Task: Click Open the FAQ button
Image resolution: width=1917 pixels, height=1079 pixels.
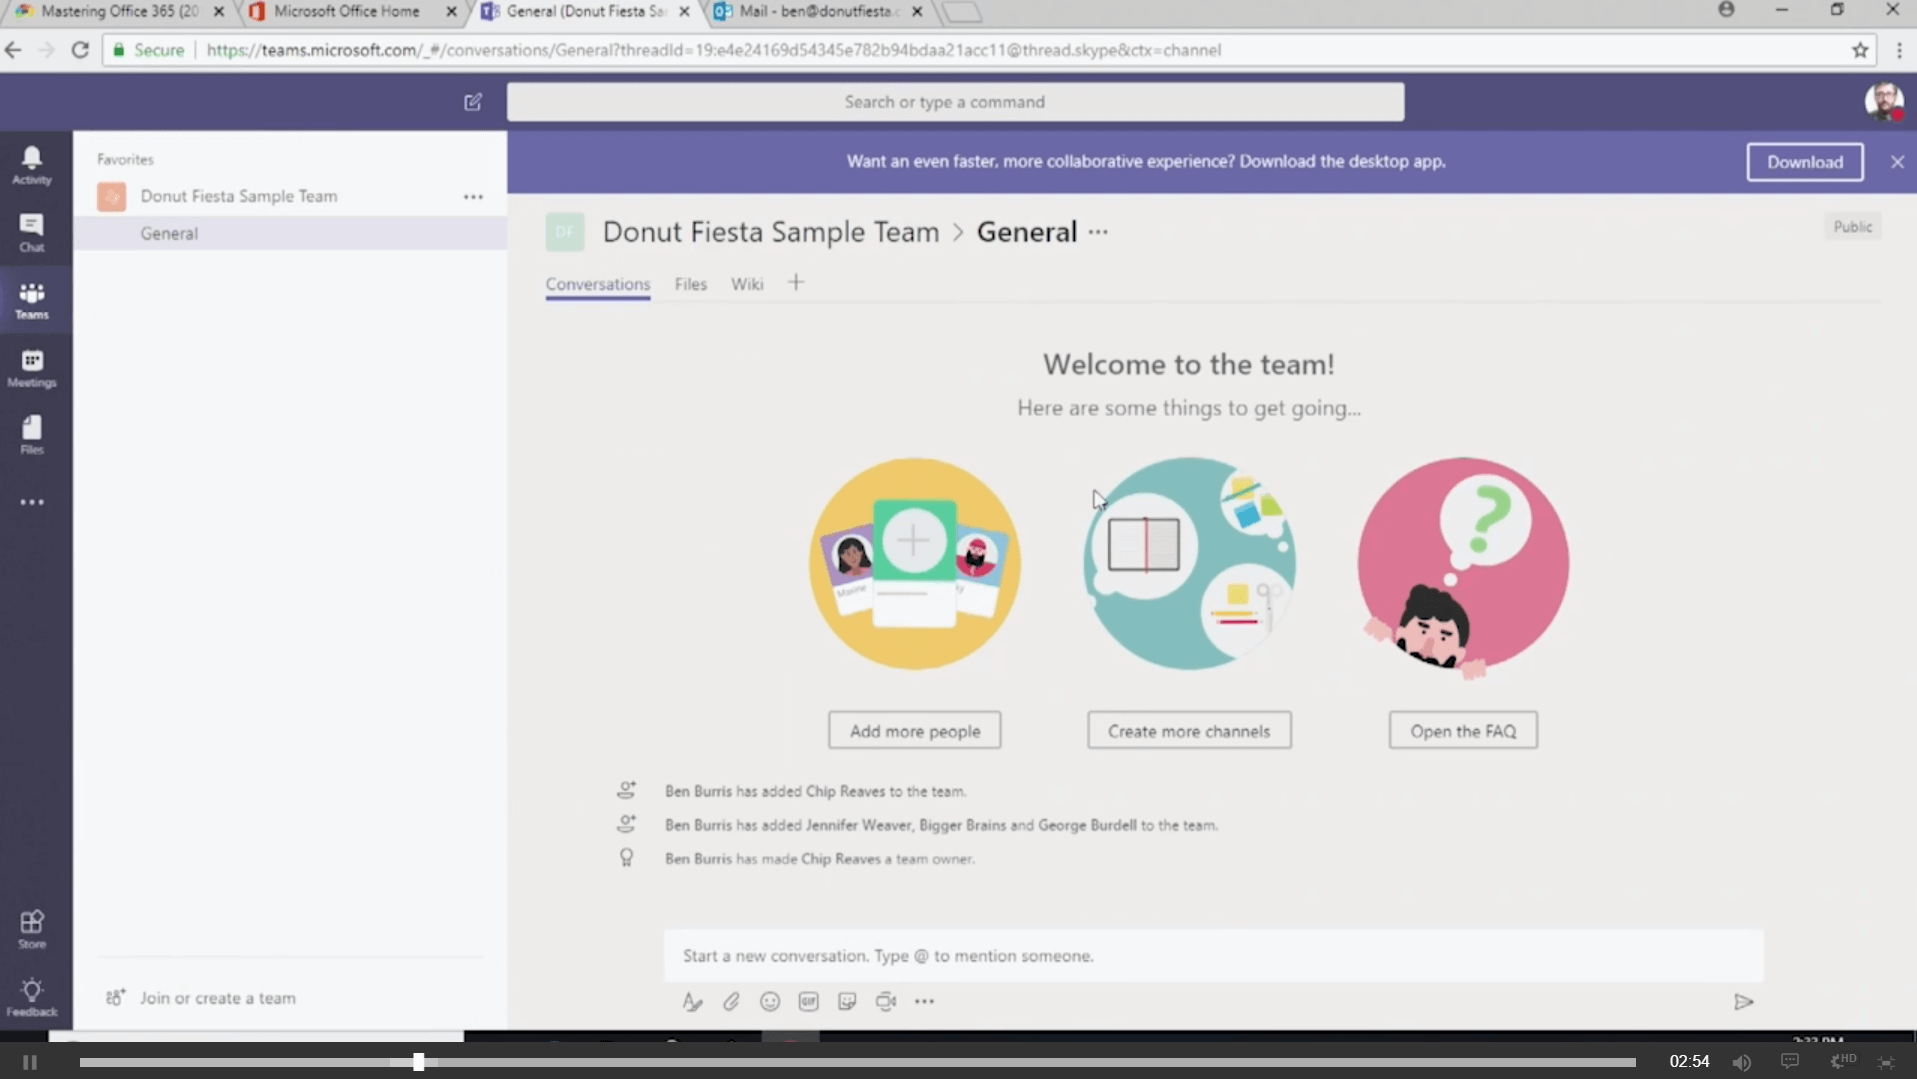Action: pos(1462,731)
